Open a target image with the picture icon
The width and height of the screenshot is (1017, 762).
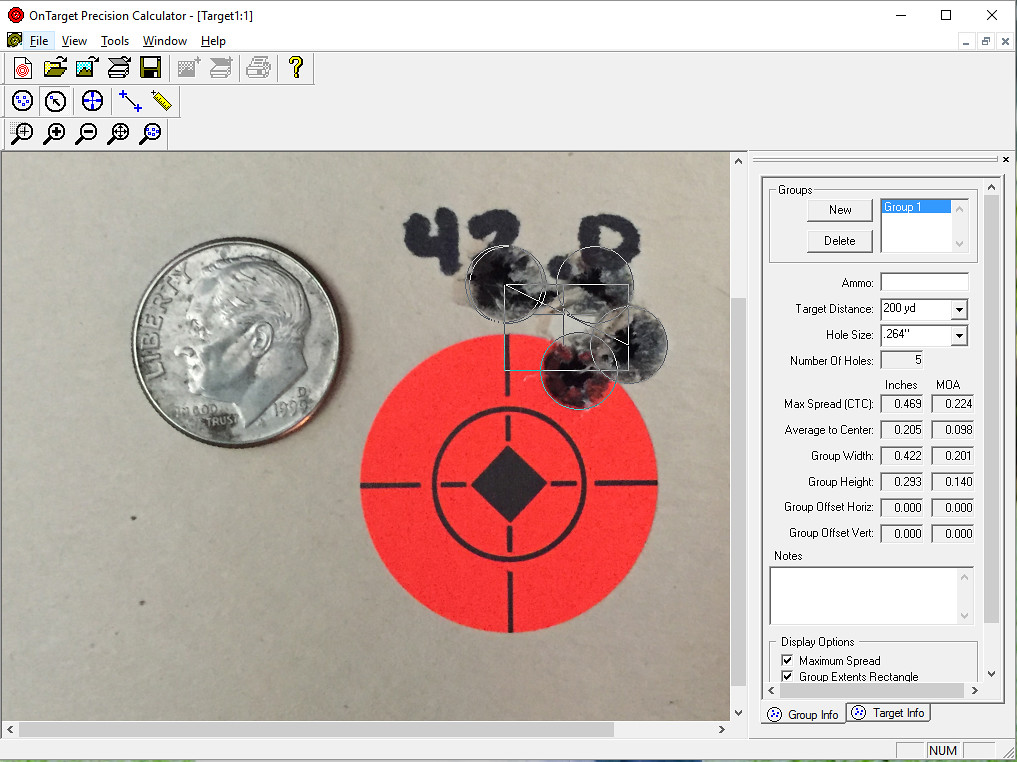pos(87,68)
